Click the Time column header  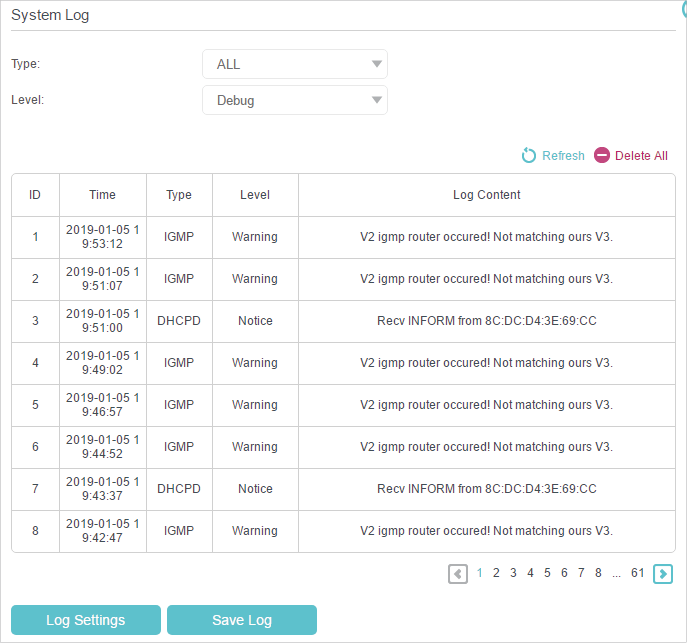[103, 195]
